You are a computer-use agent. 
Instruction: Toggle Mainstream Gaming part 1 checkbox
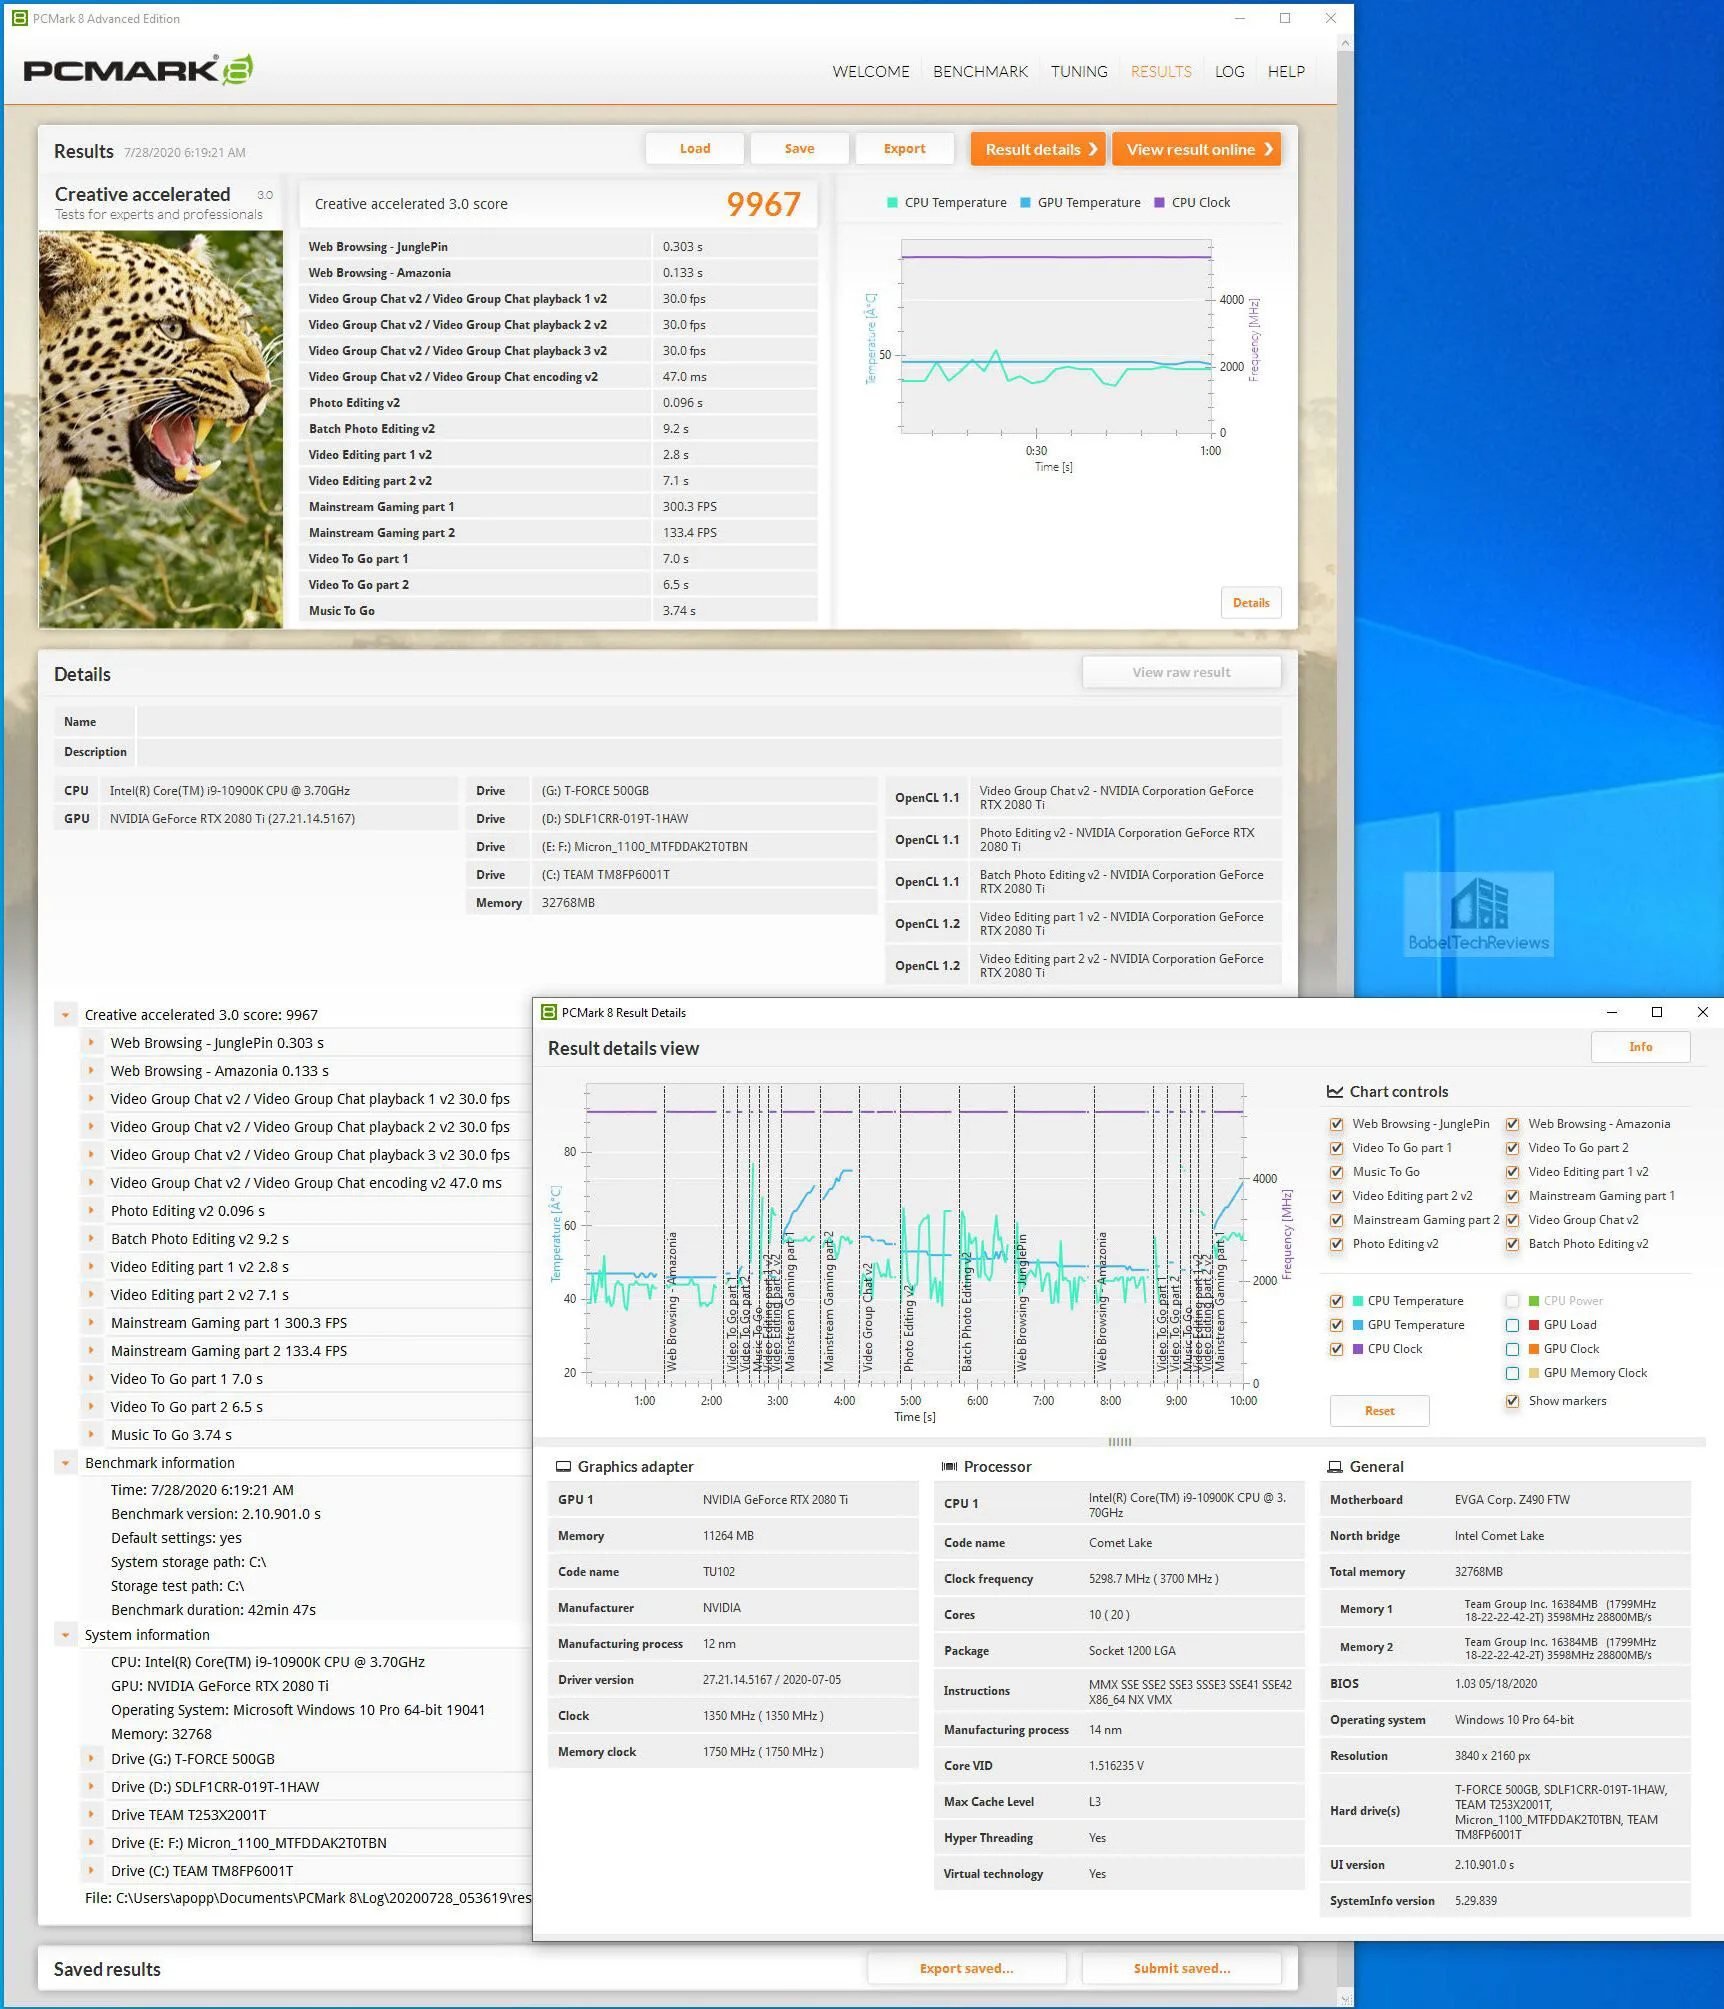1512,1196
